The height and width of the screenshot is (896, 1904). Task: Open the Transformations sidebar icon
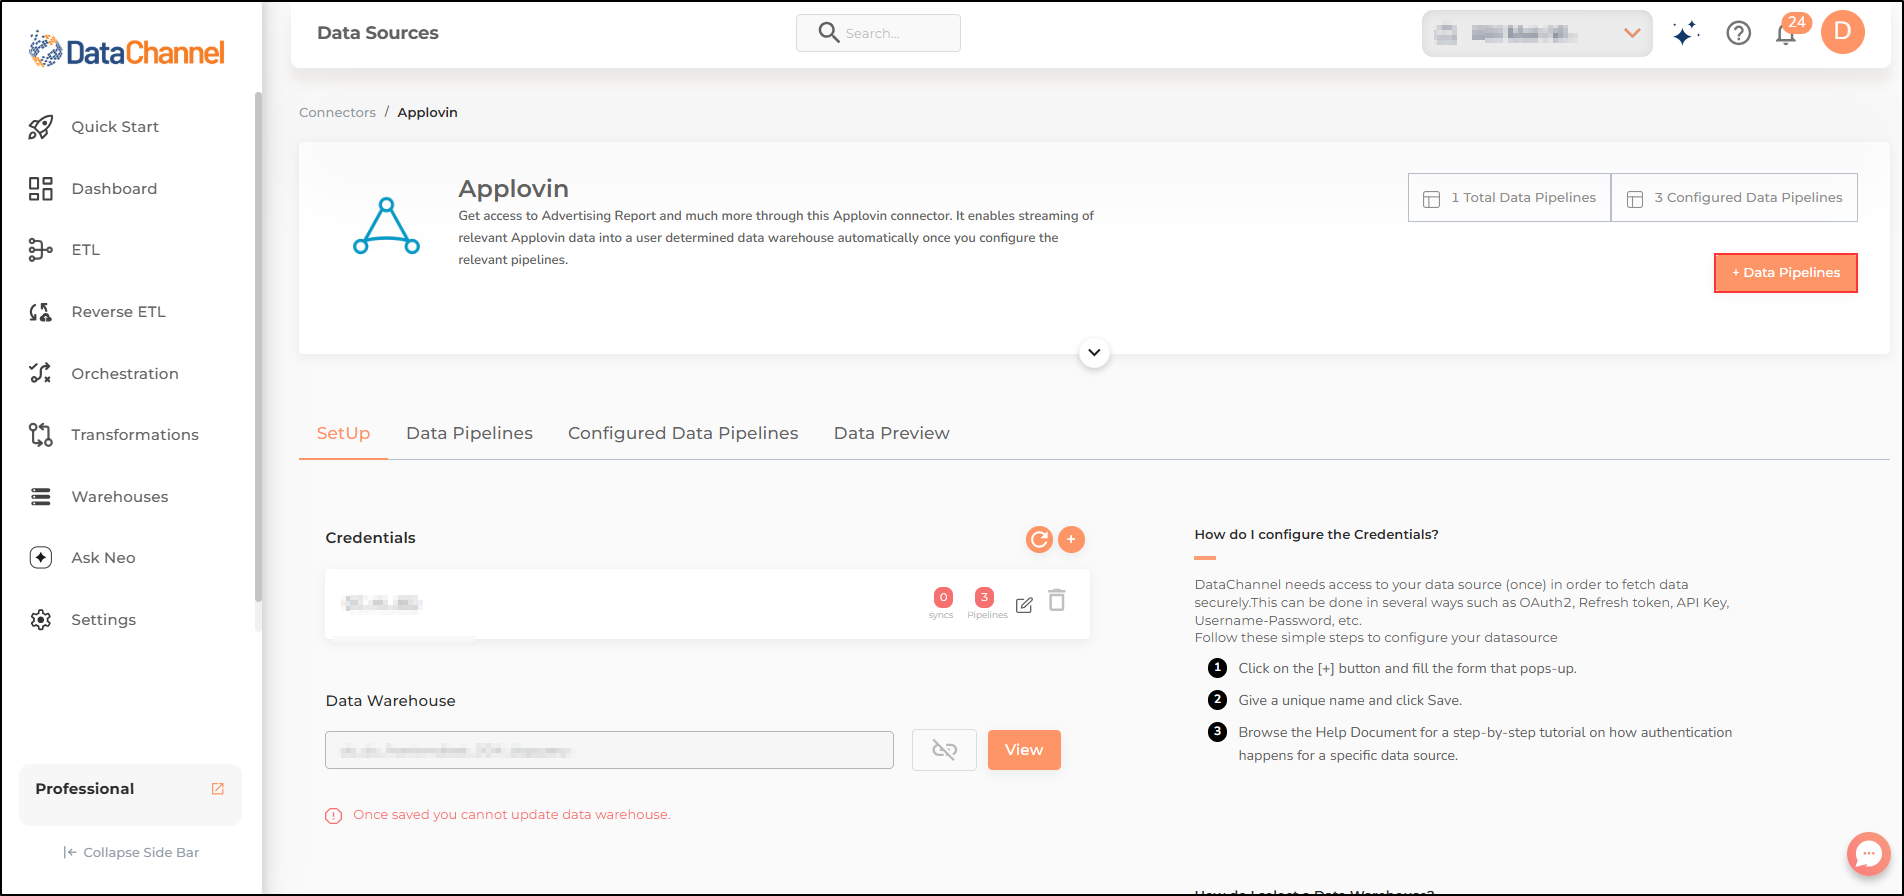[40, 435]
